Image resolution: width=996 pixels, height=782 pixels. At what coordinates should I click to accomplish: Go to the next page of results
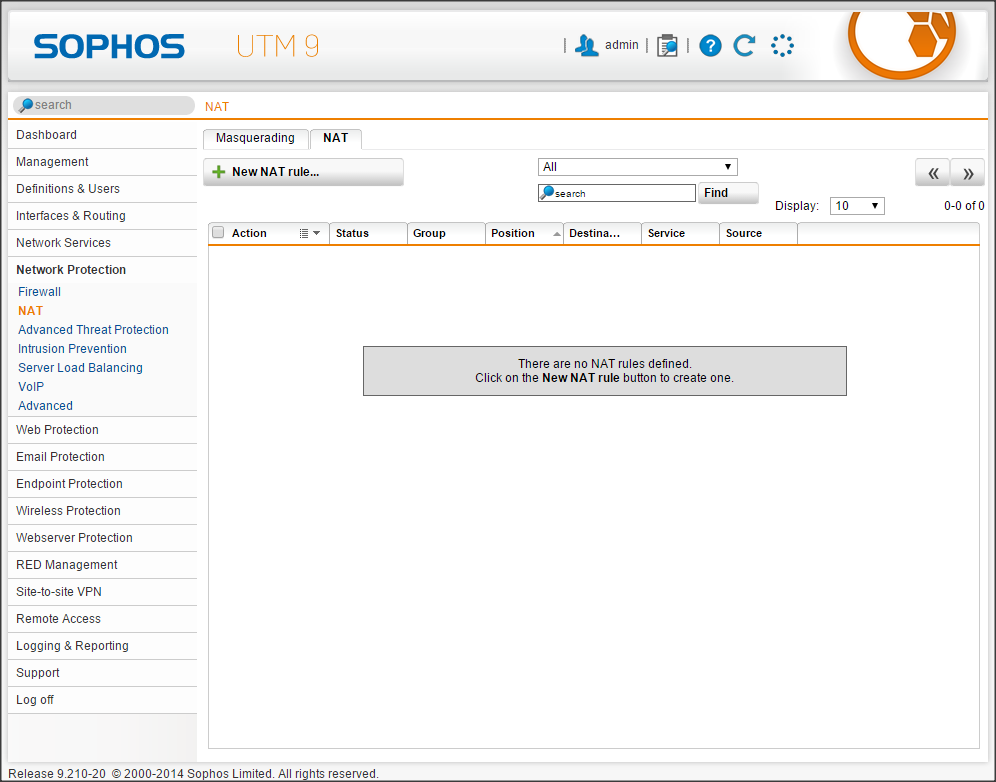pyautogui.click(x=967, y=173)
